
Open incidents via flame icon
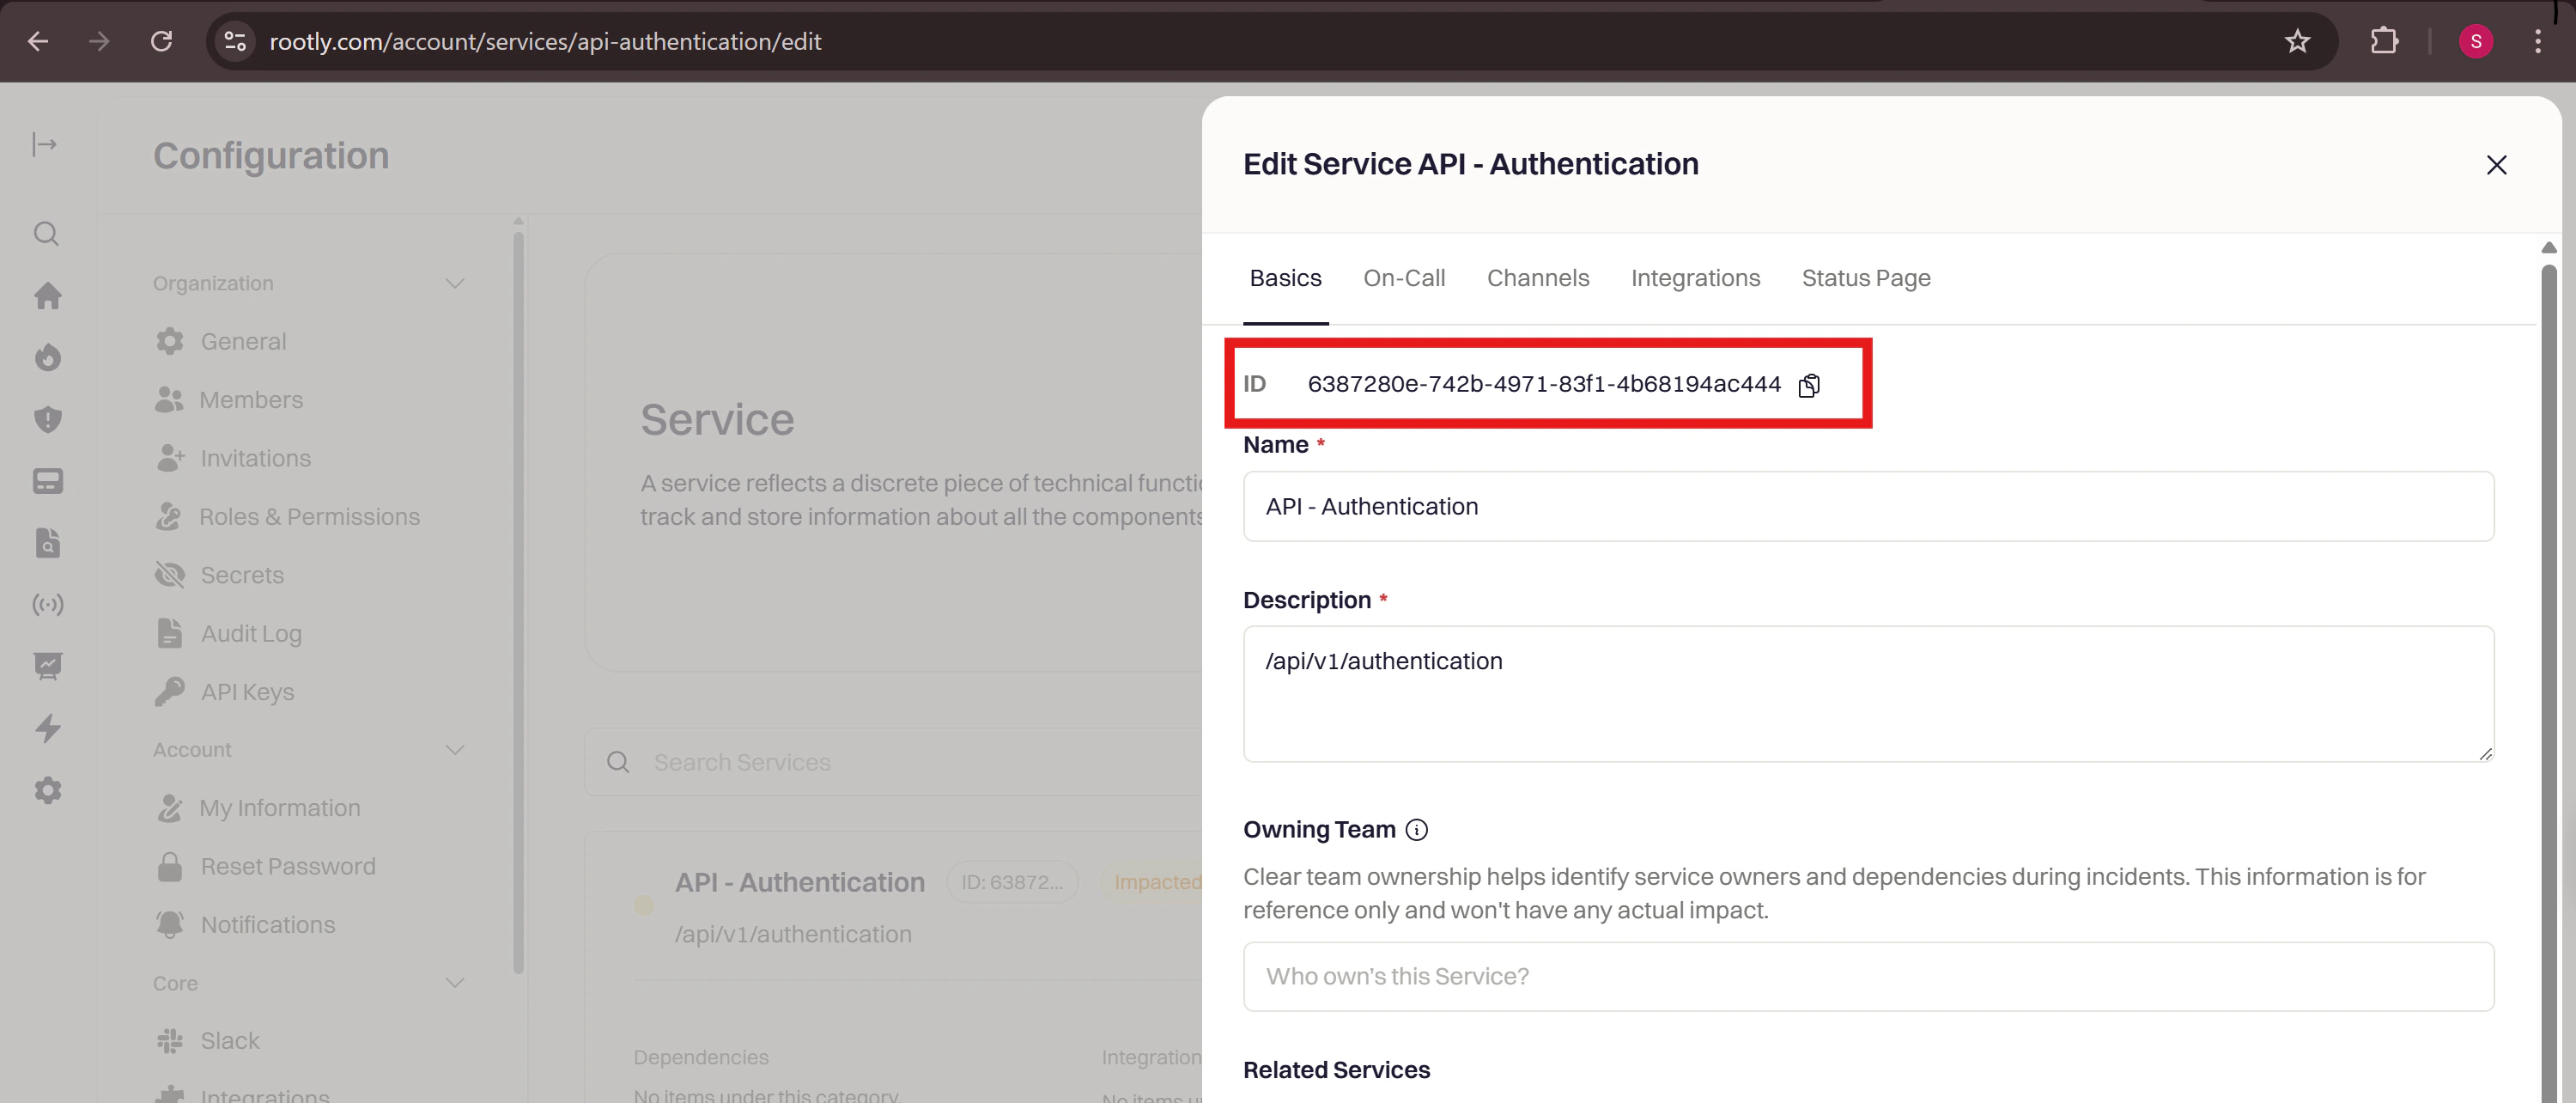coord(47,358)
